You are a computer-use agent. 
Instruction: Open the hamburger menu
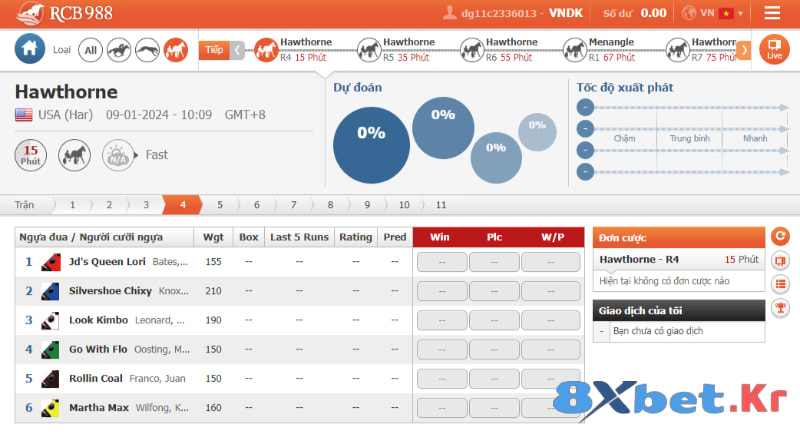coord(772,13)
